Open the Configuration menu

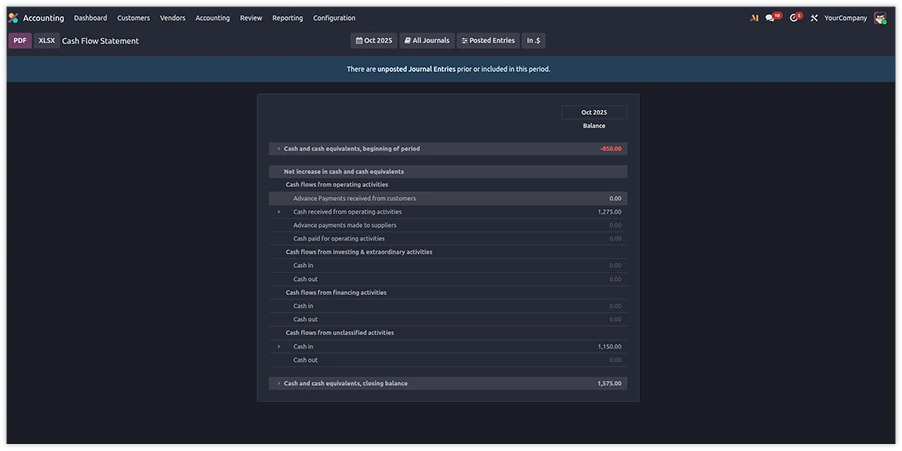pos(333,18)
